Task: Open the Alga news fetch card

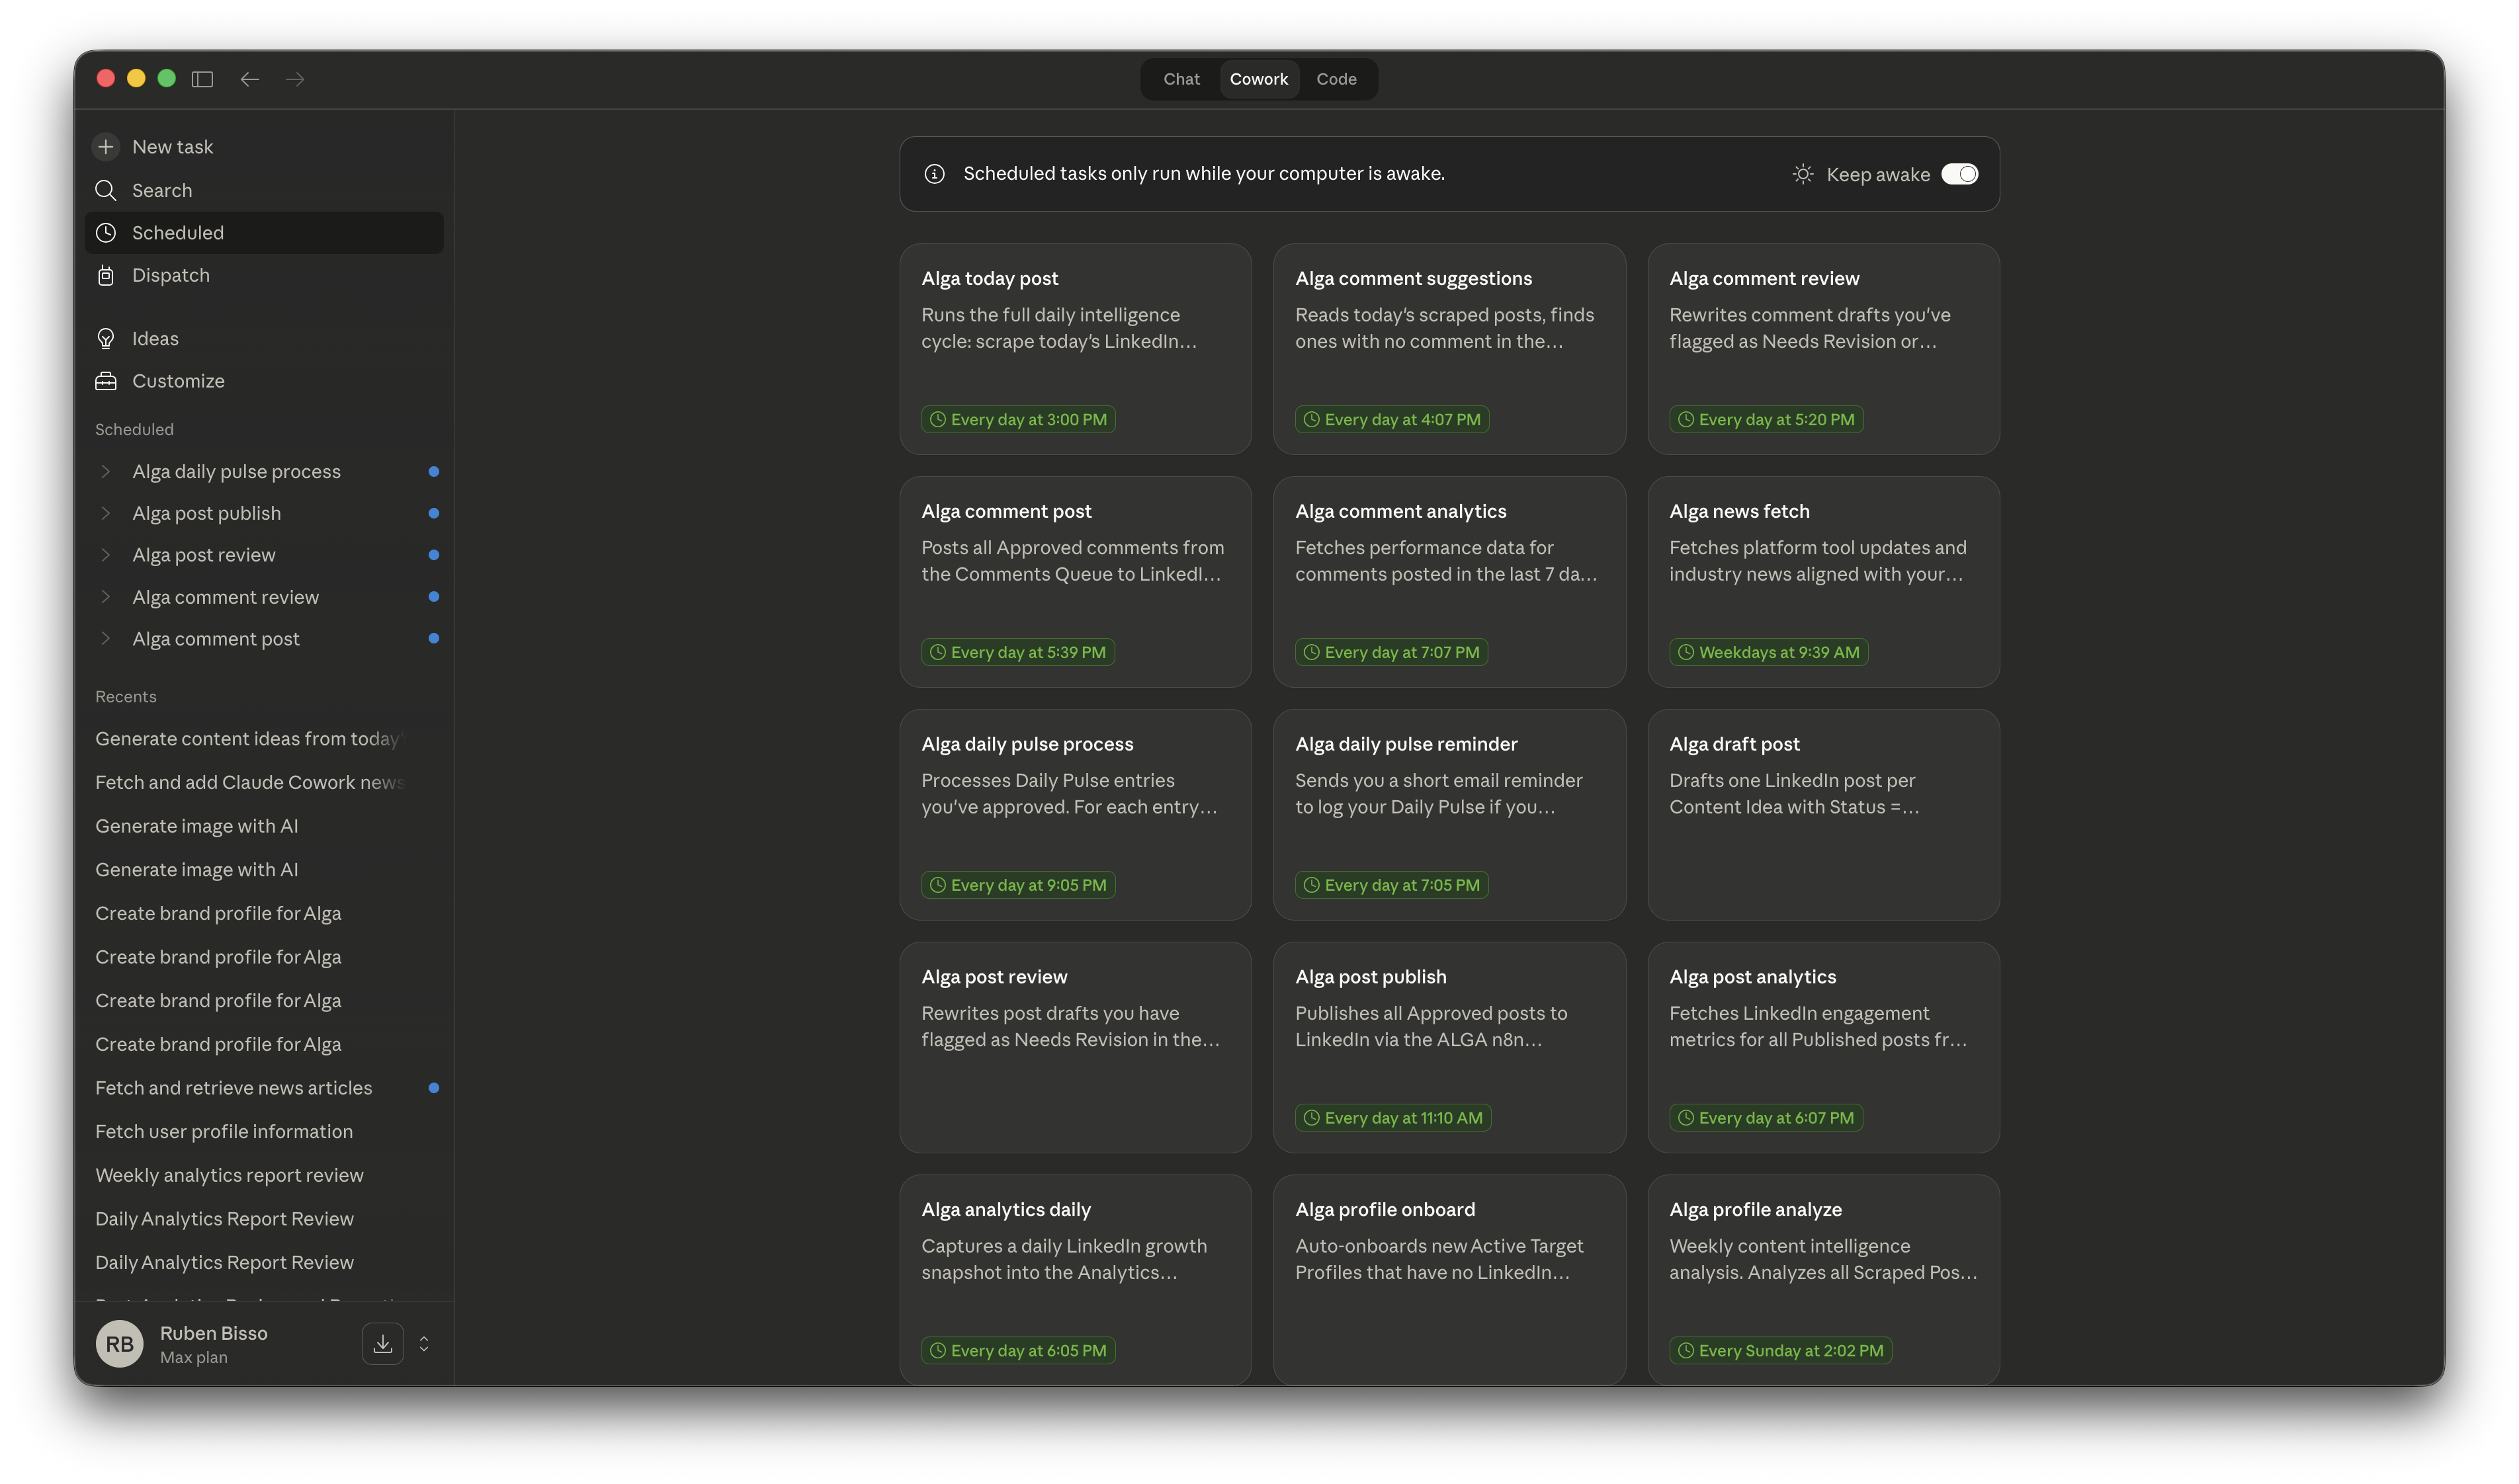Action: [1823, 582]
